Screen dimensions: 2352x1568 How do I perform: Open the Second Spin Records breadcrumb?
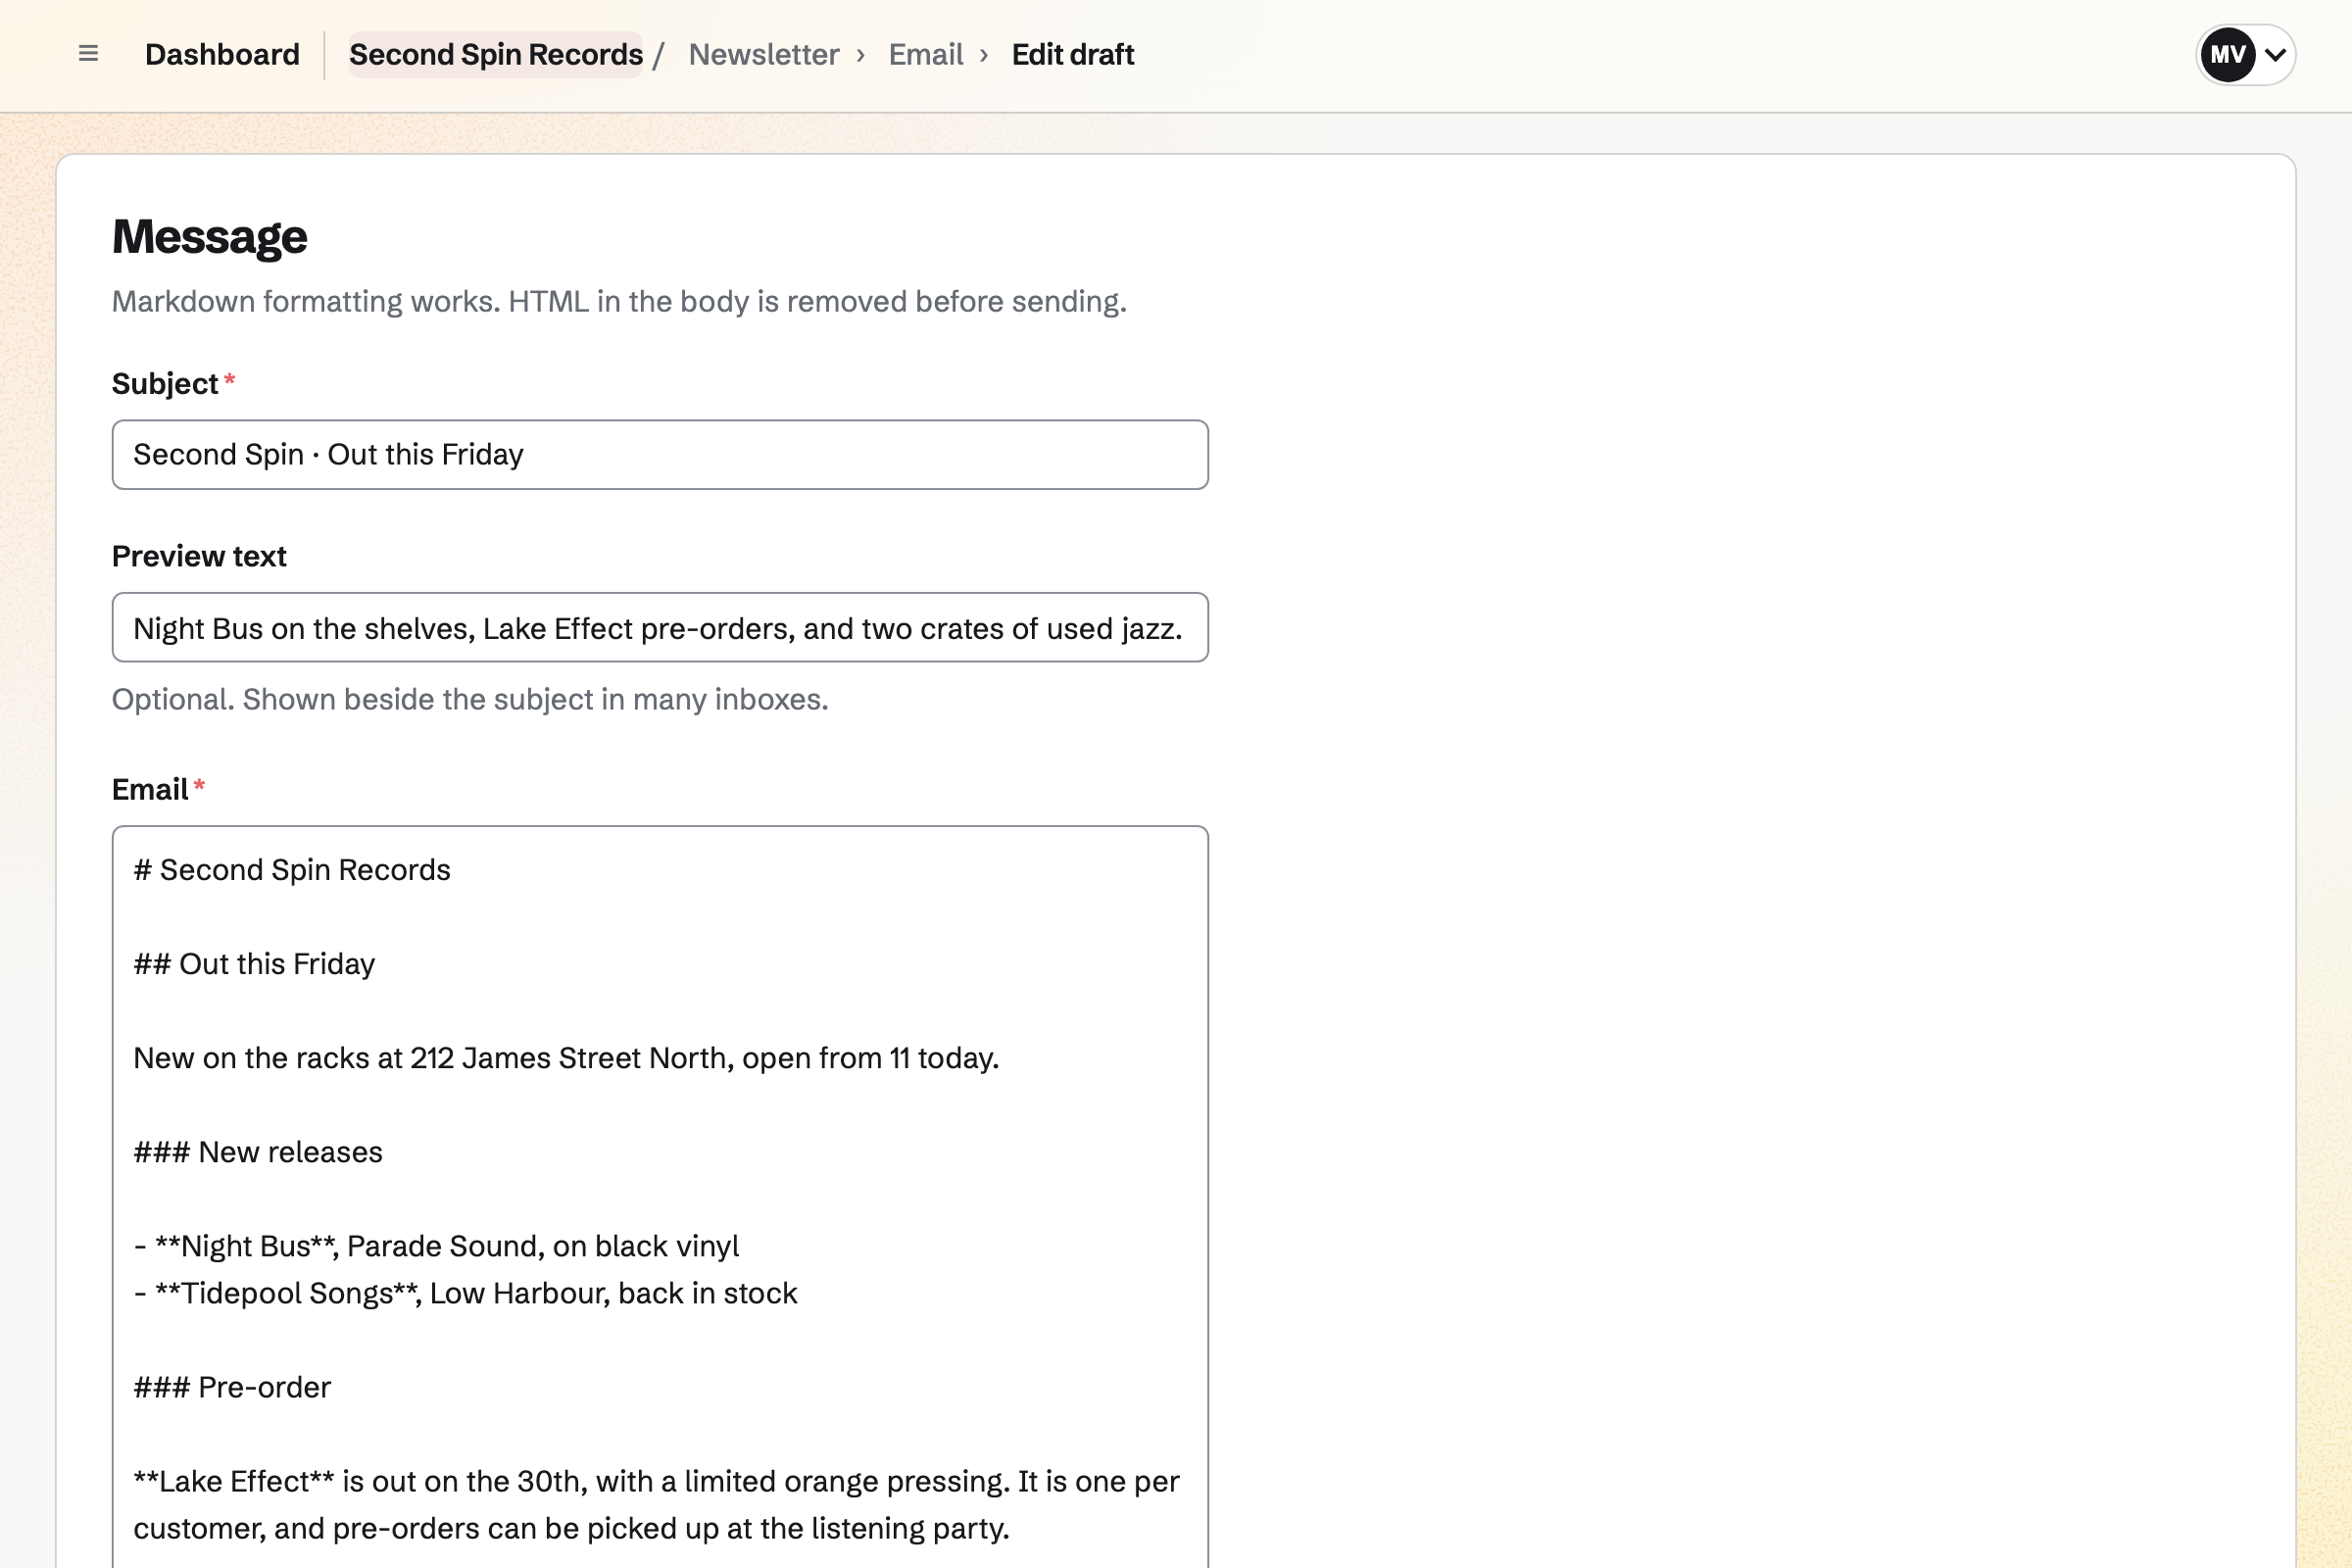click(x=495, y=54)
